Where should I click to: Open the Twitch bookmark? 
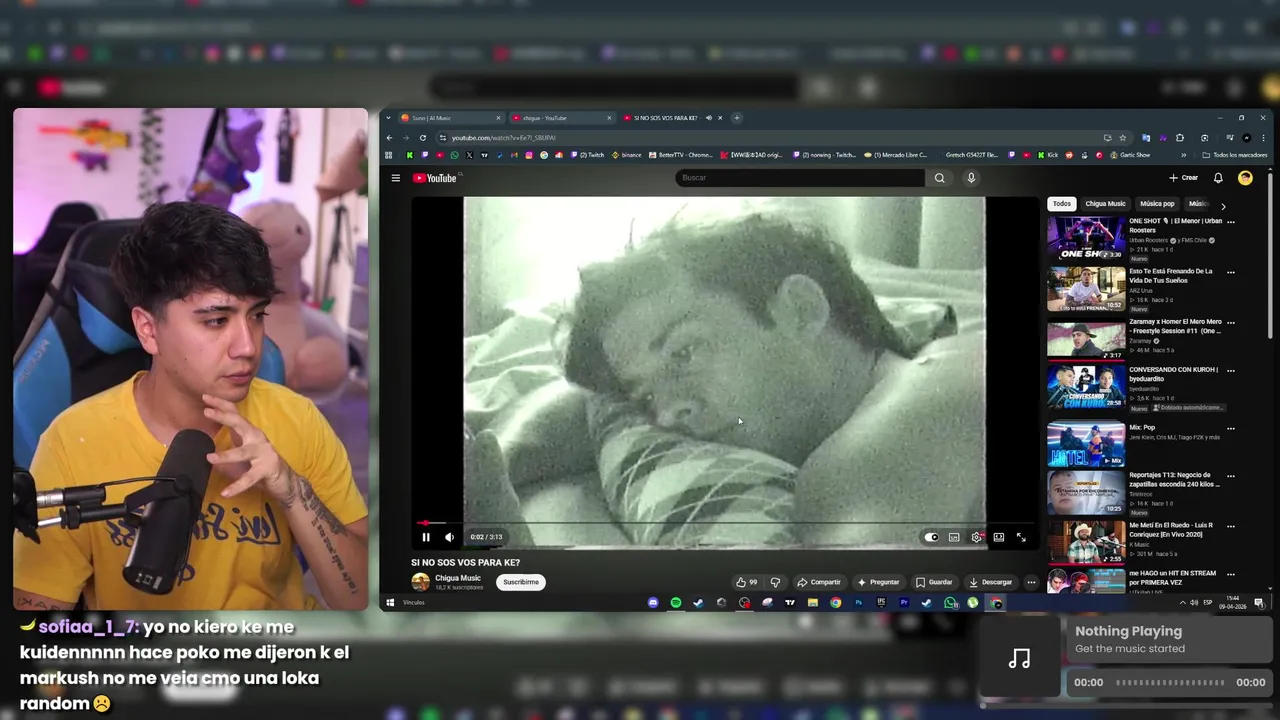tap(588, 155)
